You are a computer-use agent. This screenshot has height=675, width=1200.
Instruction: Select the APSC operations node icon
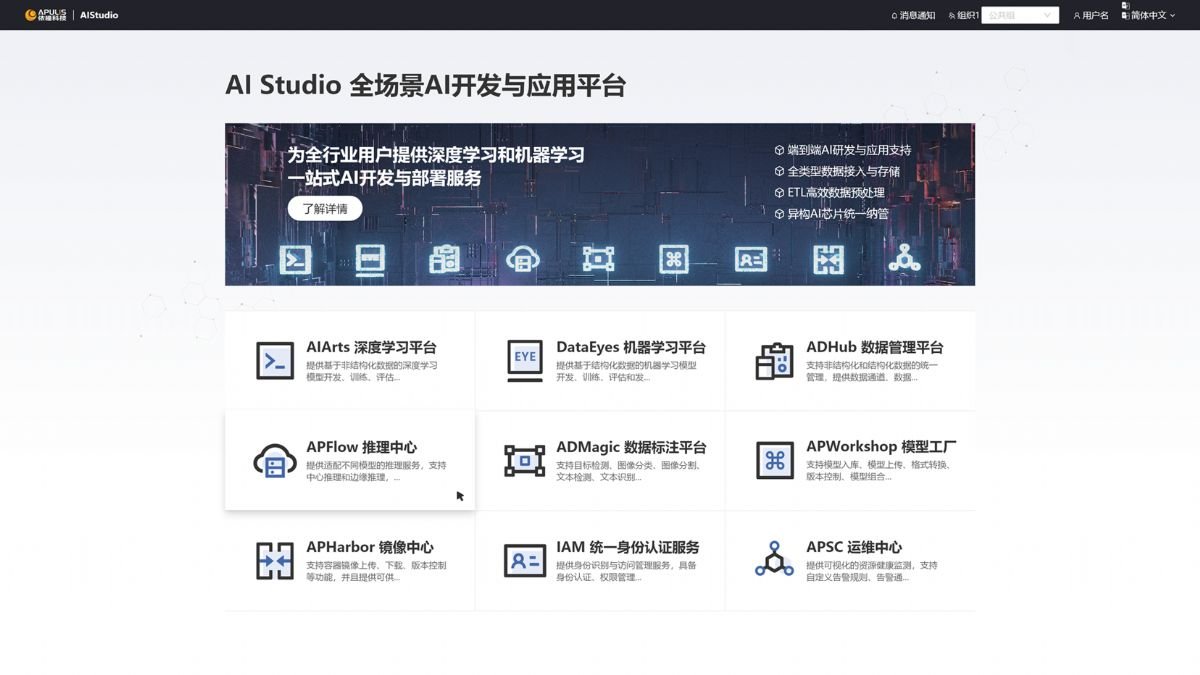[774, 559]
